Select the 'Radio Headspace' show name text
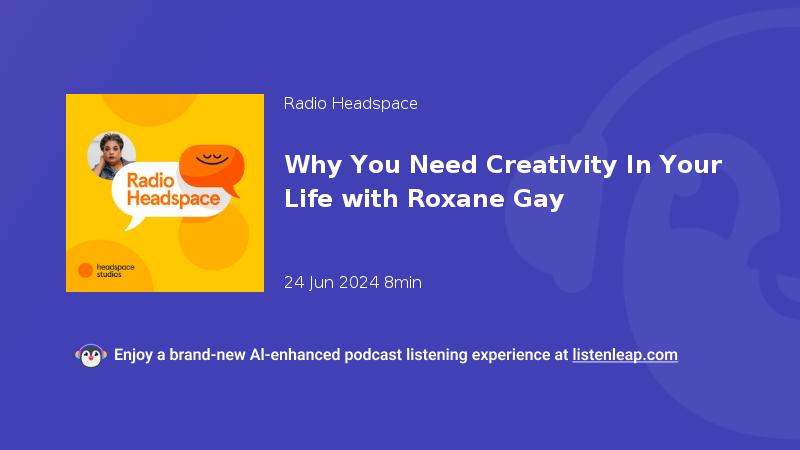 (x=351, y=104)
